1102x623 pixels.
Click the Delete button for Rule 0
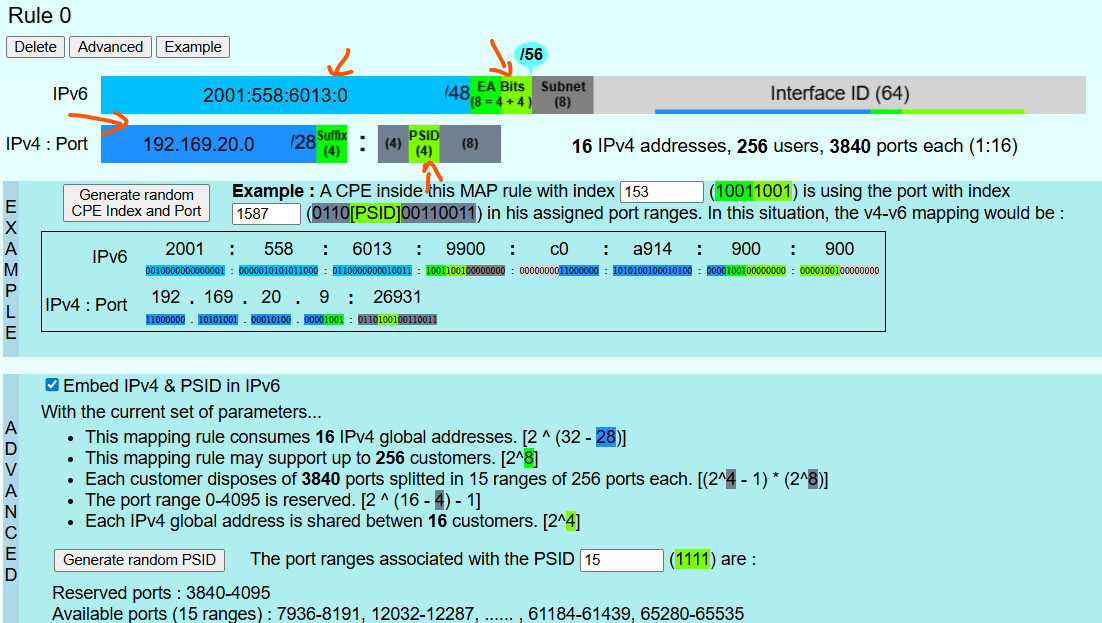tap(36, 47)
